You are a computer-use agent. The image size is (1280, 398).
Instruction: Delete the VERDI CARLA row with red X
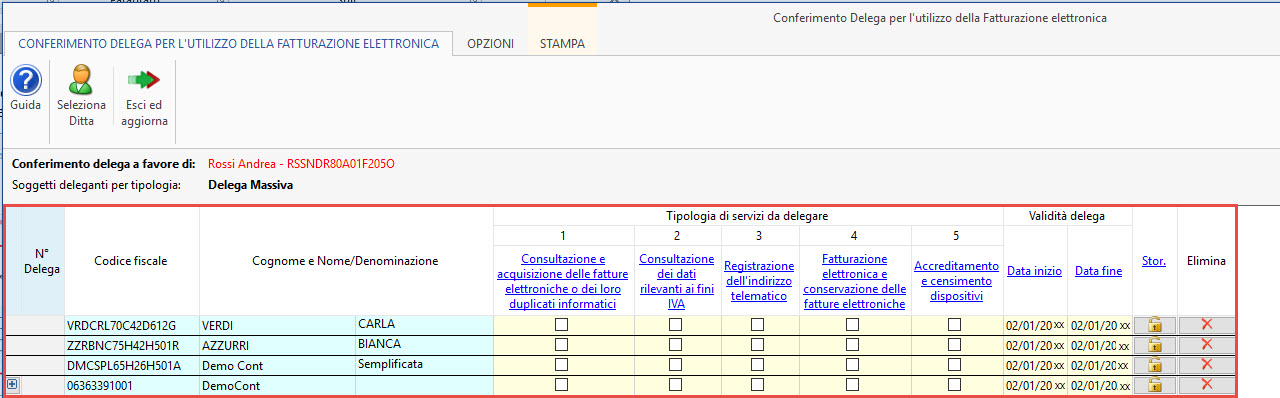point(1206,325)
